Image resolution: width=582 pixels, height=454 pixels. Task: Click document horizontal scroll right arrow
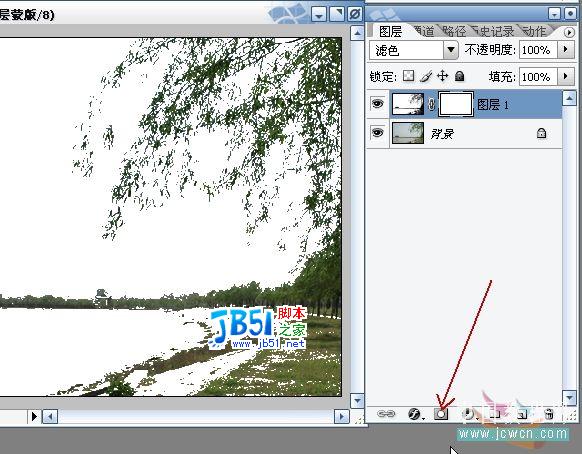342,417
